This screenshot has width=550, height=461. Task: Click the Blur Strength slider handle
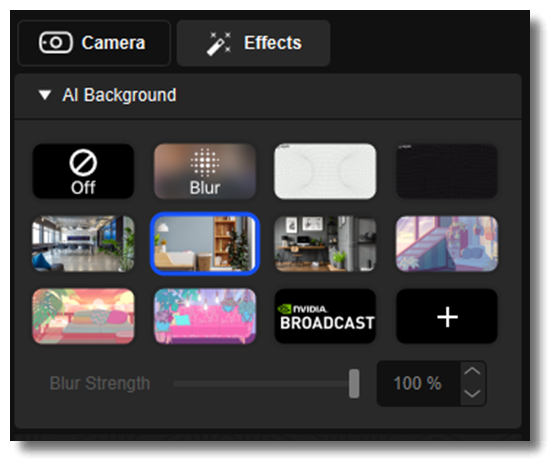[354, 383]
